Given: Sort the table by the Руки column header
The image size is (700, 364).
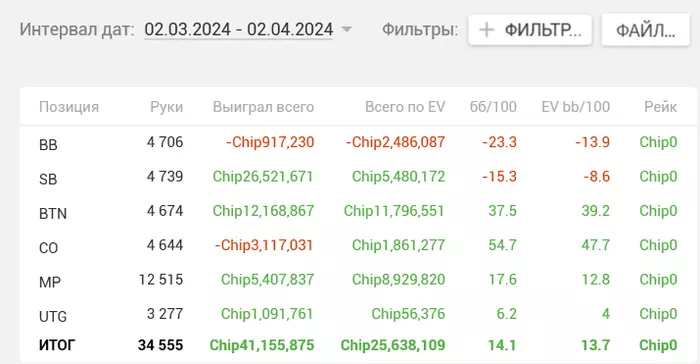Looking at the screenshot, I should 167,107.
